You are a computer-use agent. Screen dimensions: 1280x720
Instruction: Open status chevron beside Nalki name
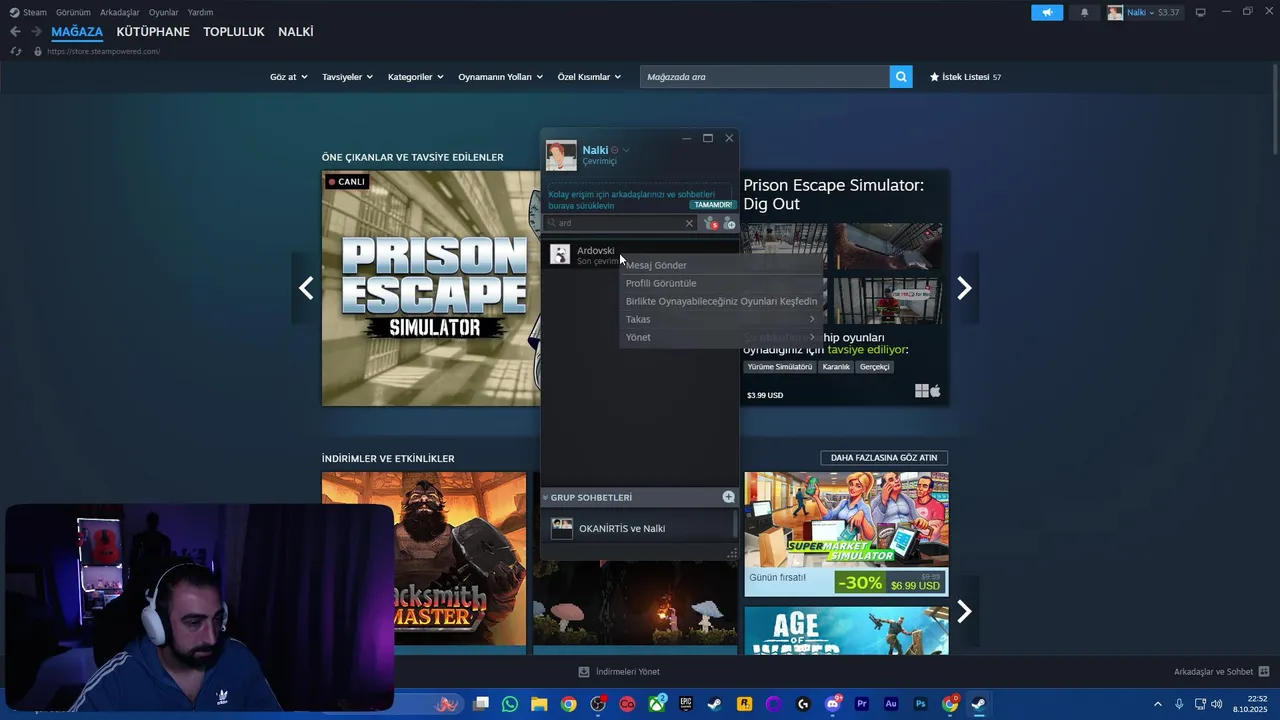(626, 150)
